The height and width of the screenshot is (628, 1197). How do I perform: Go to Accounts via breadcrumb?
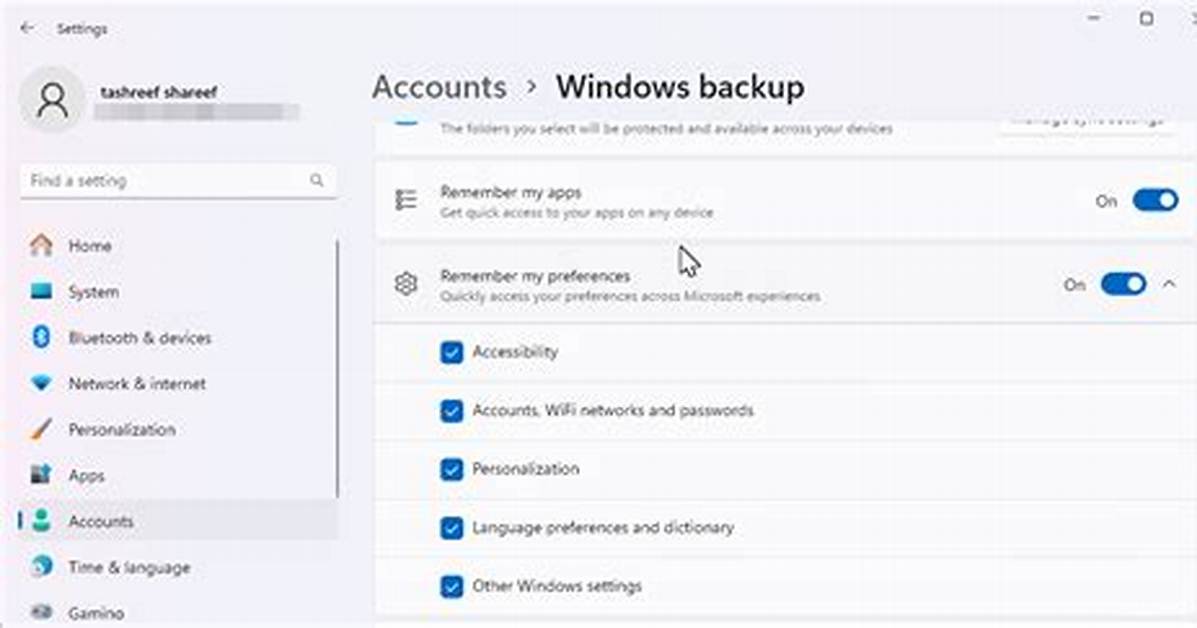(439, 86)
